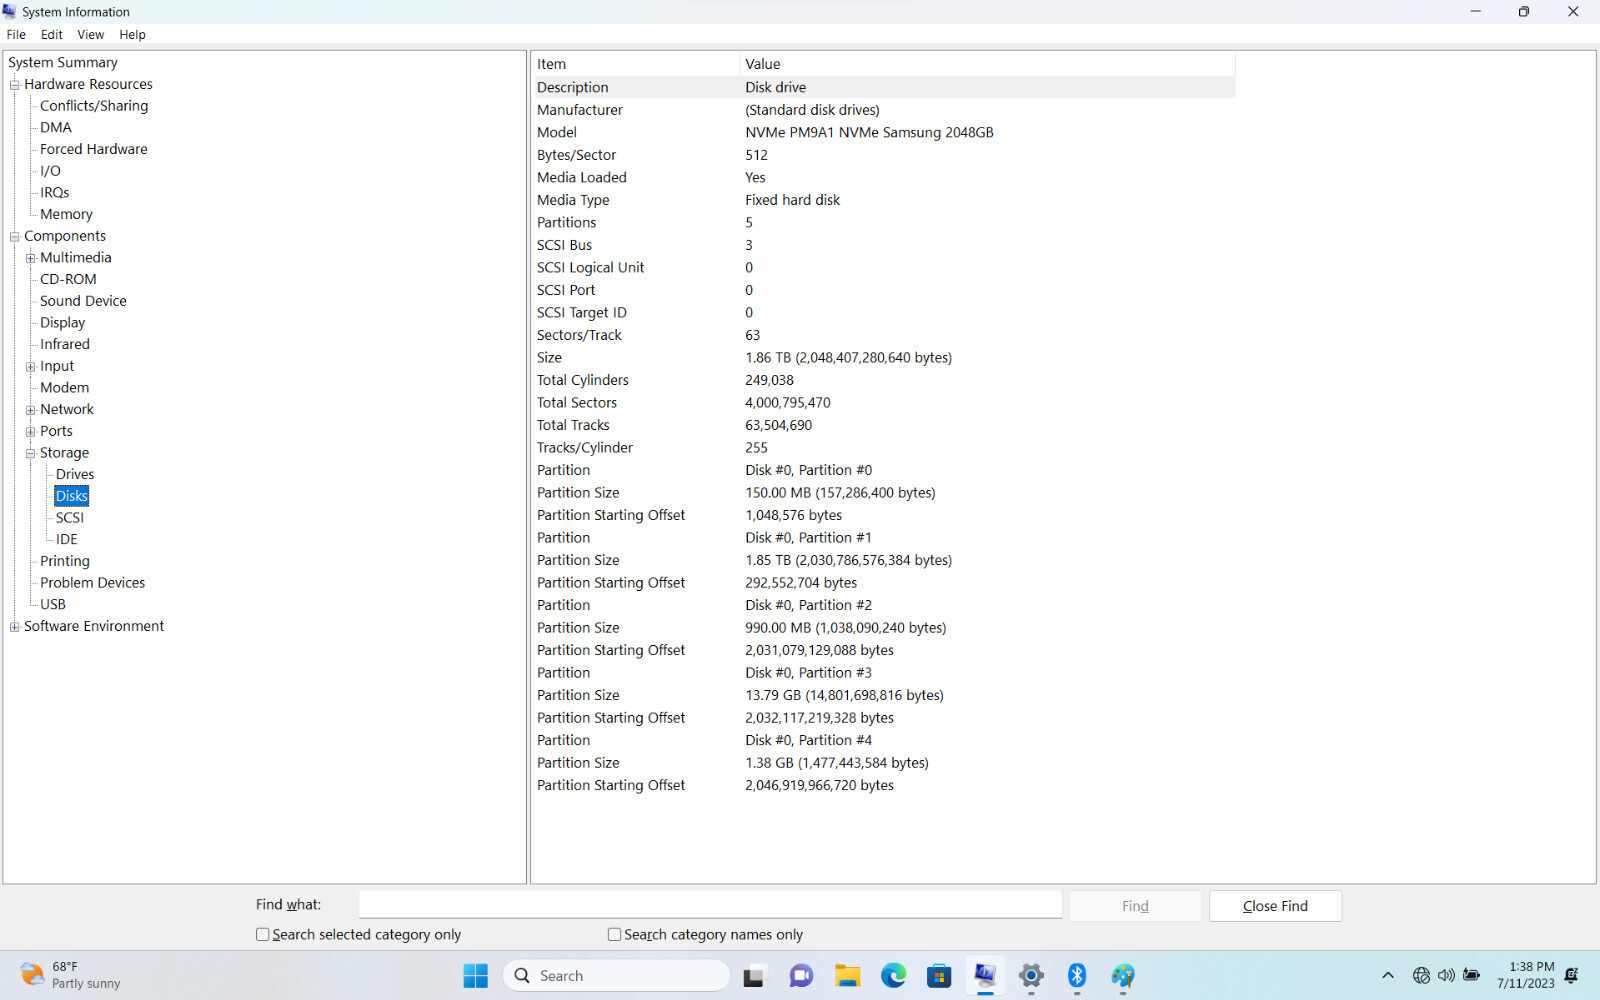Viewport: 1600px width, 1000px height.
Task: Open Microsoft Store taskbar icon
Action: pyautogui.click(x=939, y=976)
